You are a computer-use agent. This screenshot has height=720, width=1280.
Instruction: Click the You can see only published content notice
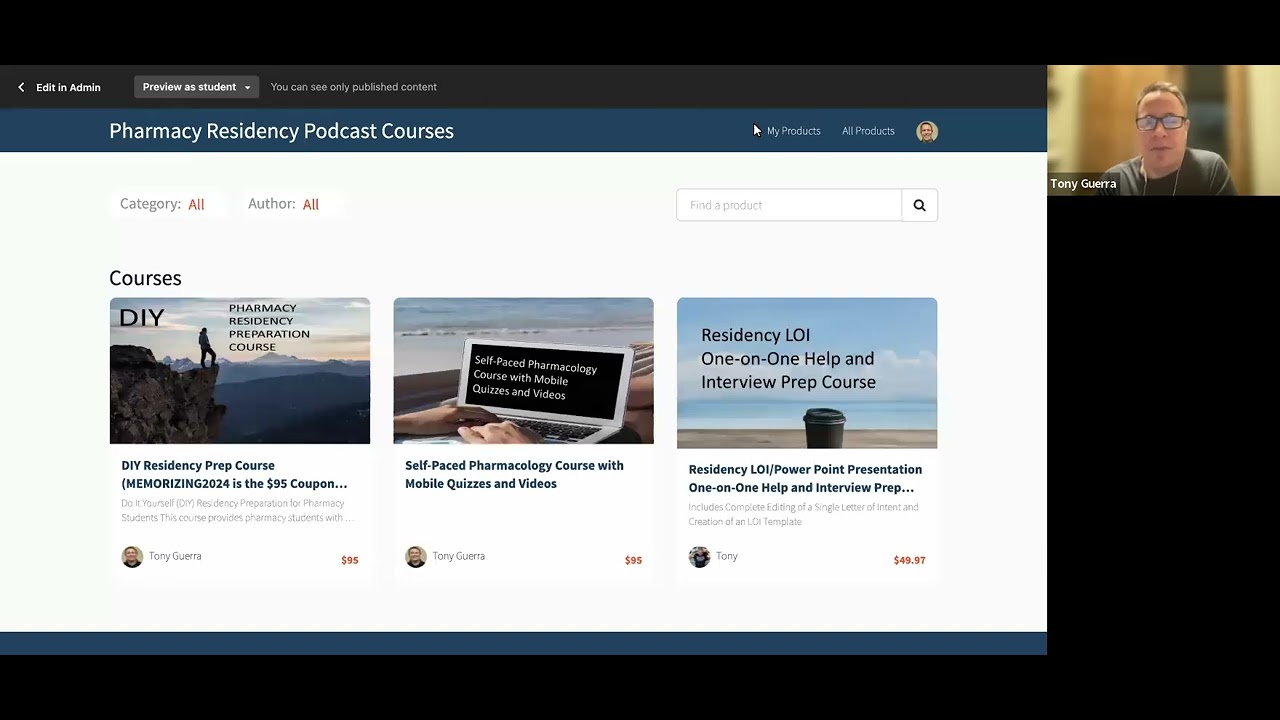[354, 87]
